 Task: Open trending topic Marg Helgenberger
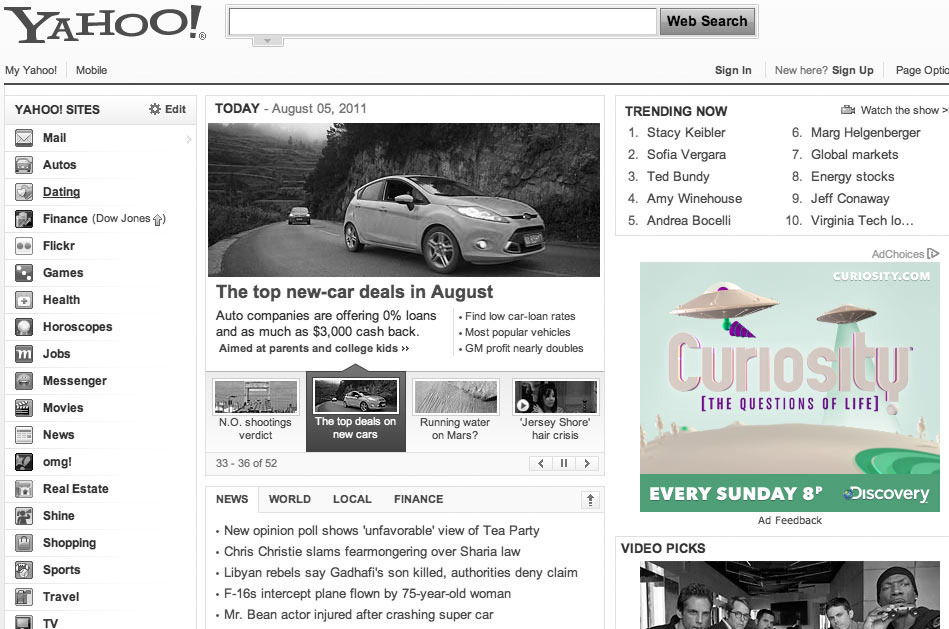click(x=865, y=133)
